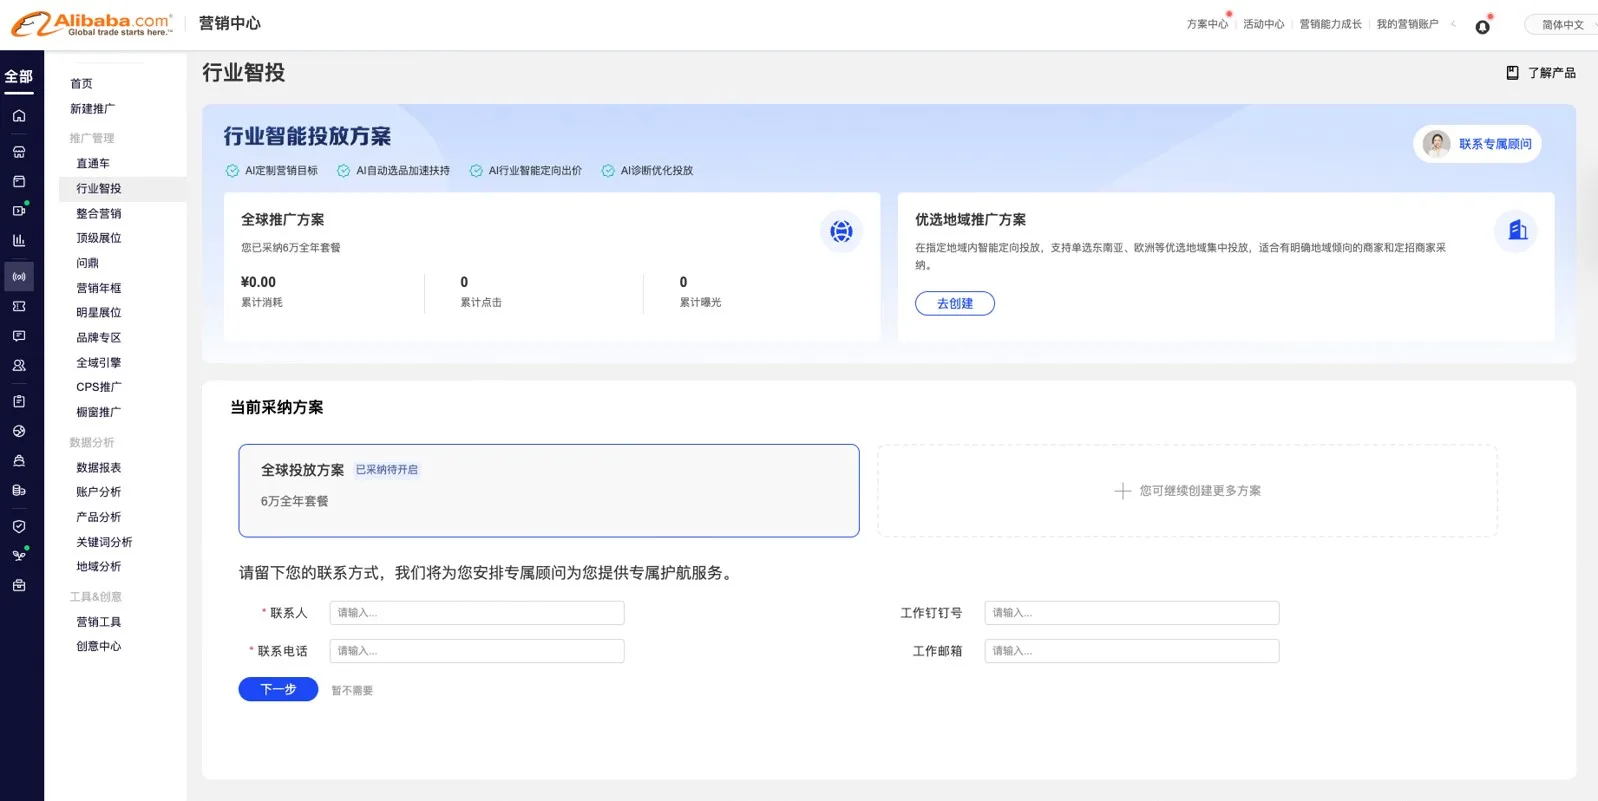Screen dimensions: 1598x801
Task: Open 方案中心 in top navigation
Action: (x=1206, y=24)
